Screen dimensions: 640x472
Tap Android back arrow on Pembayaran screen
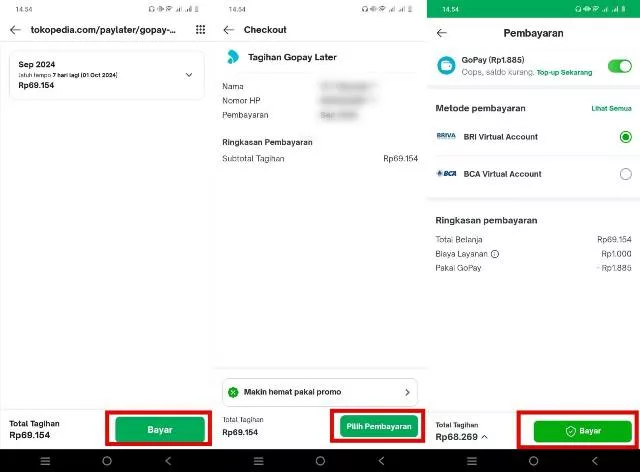(595, 461)
